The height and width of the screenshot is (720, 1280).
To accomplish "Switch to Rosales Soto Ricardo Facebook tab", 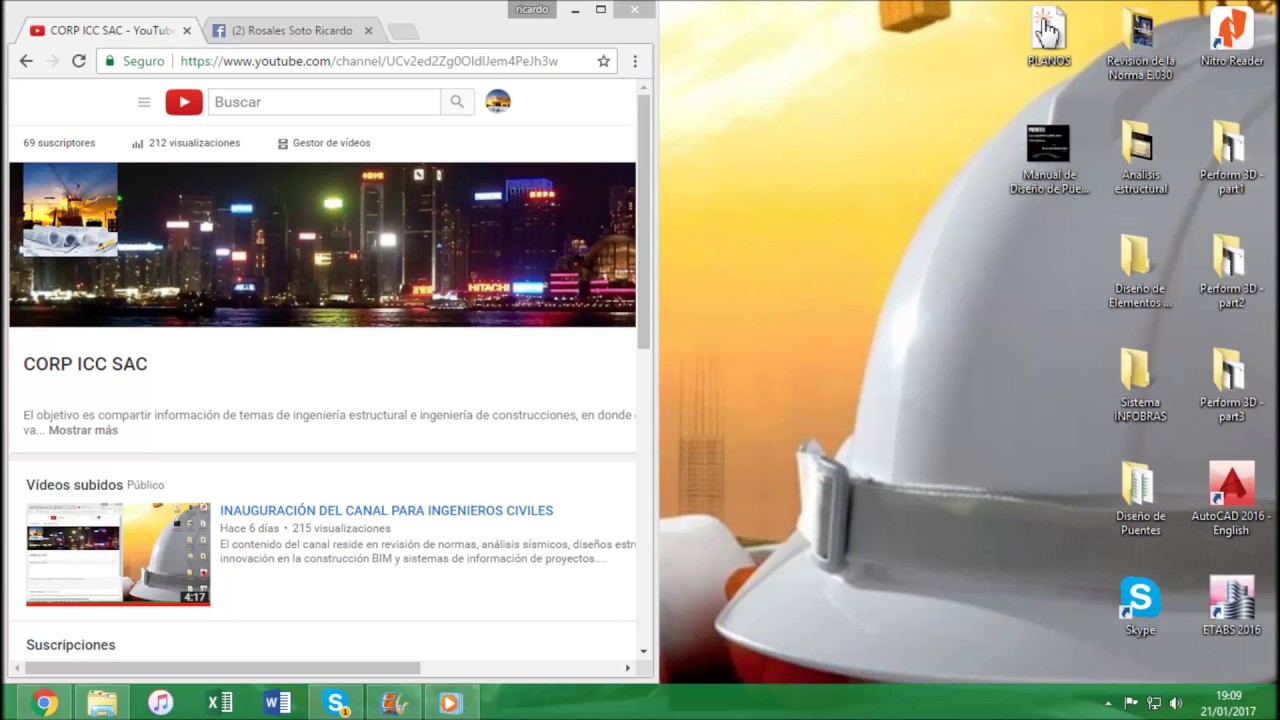I will coord(291,31).
